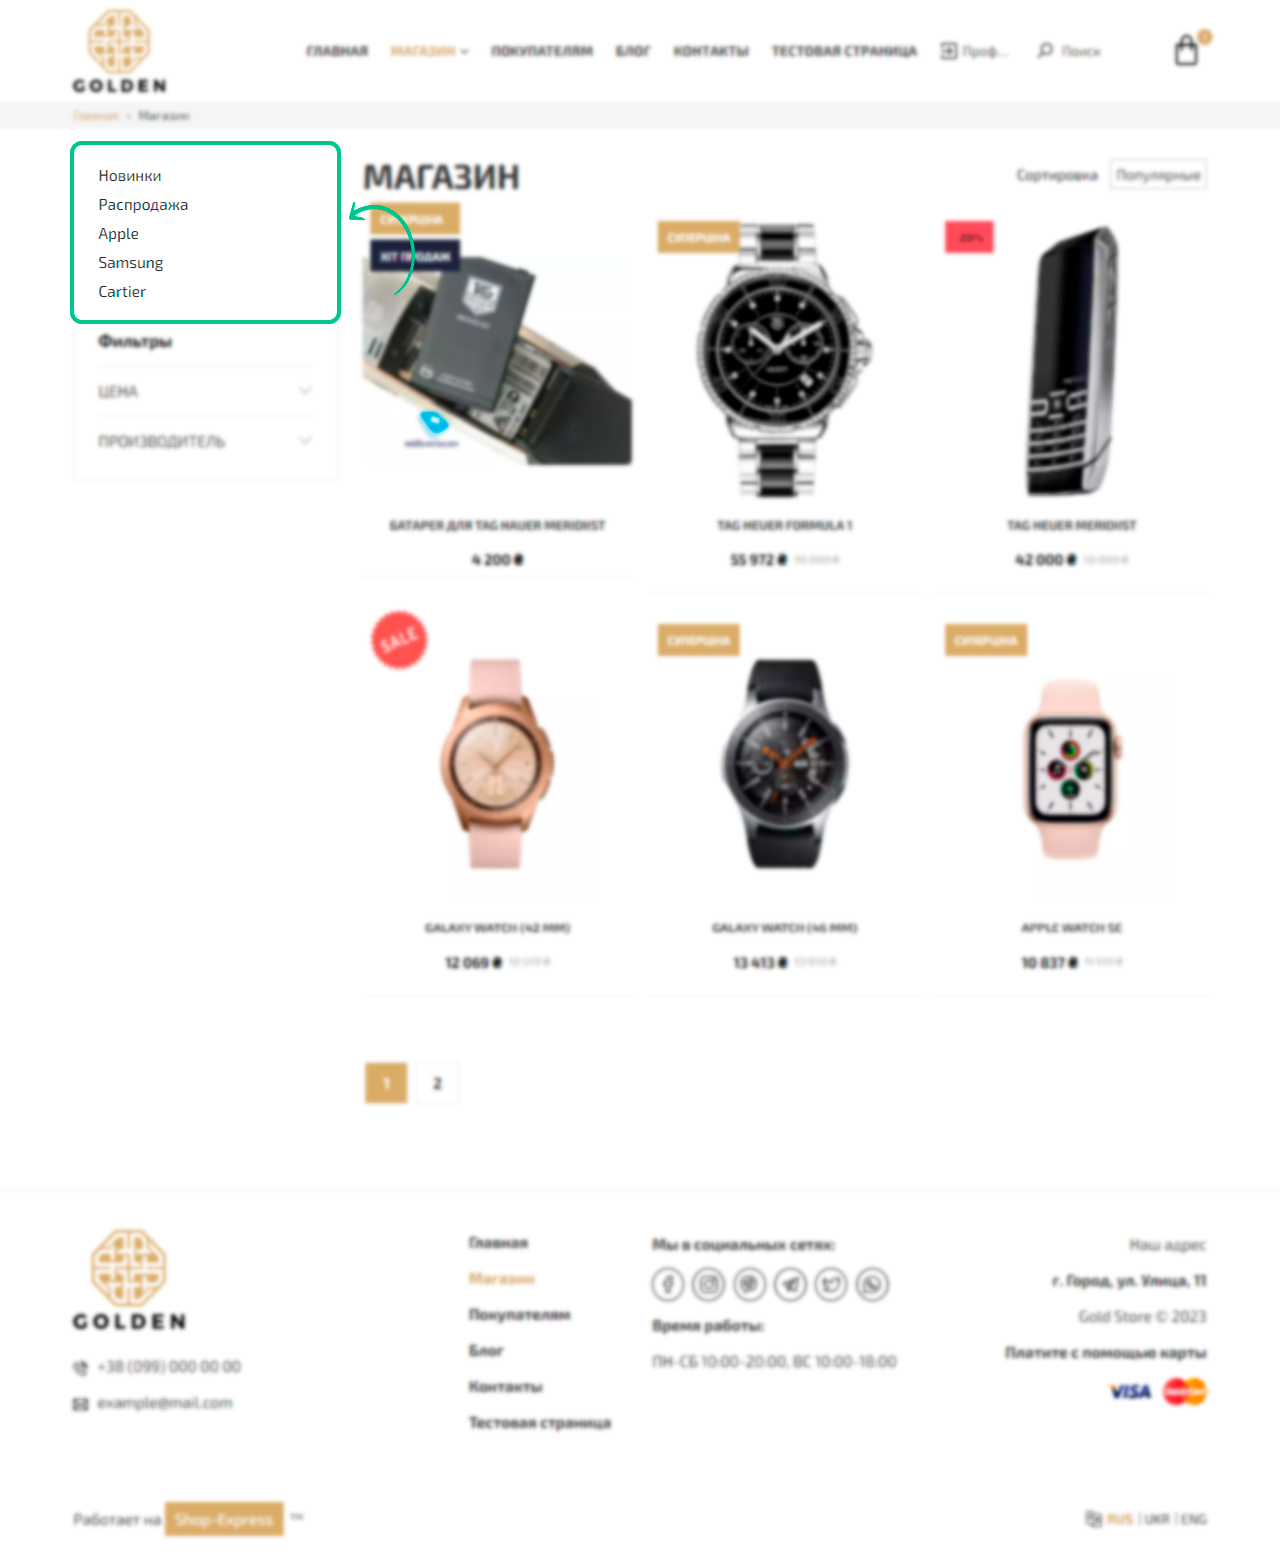The image size is (1280, 1558).
Task: Open the shopping cart bag icon
Action: pyautogui.click(x=1186, y=50)
